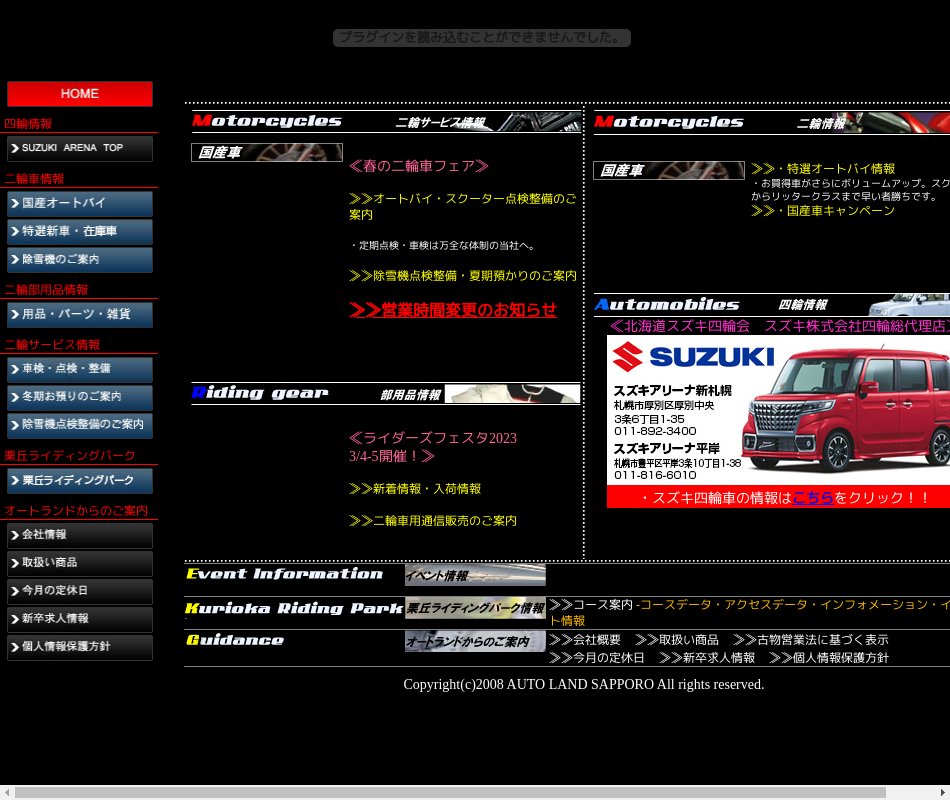Open 栗丘ライディングパーク sidebar button
This screenshot has width=950, height=800.
coord(80,481)
